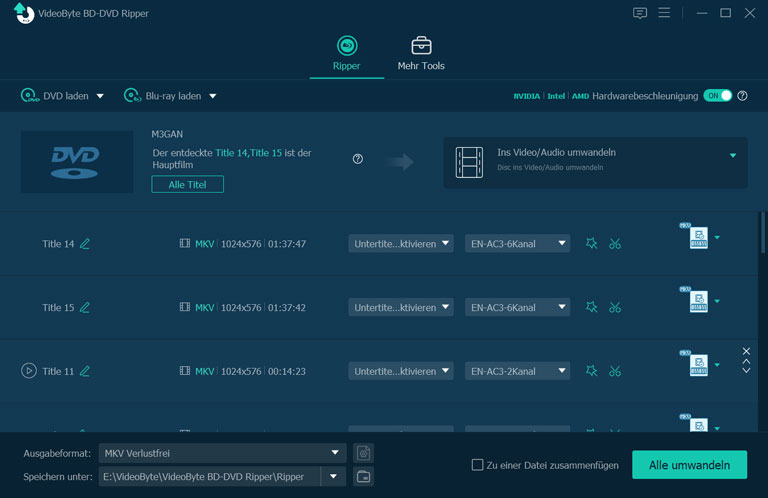Open edit effects star for Title 11

click(x=592, y=370)
